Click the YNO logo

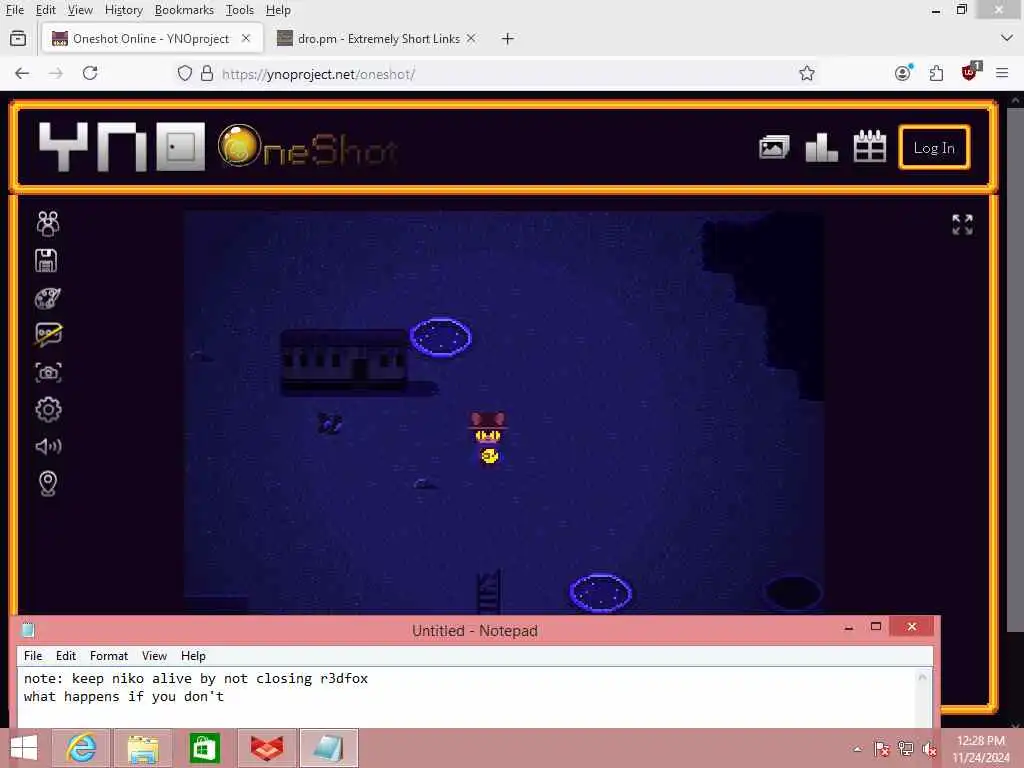(x=121, y=146)
